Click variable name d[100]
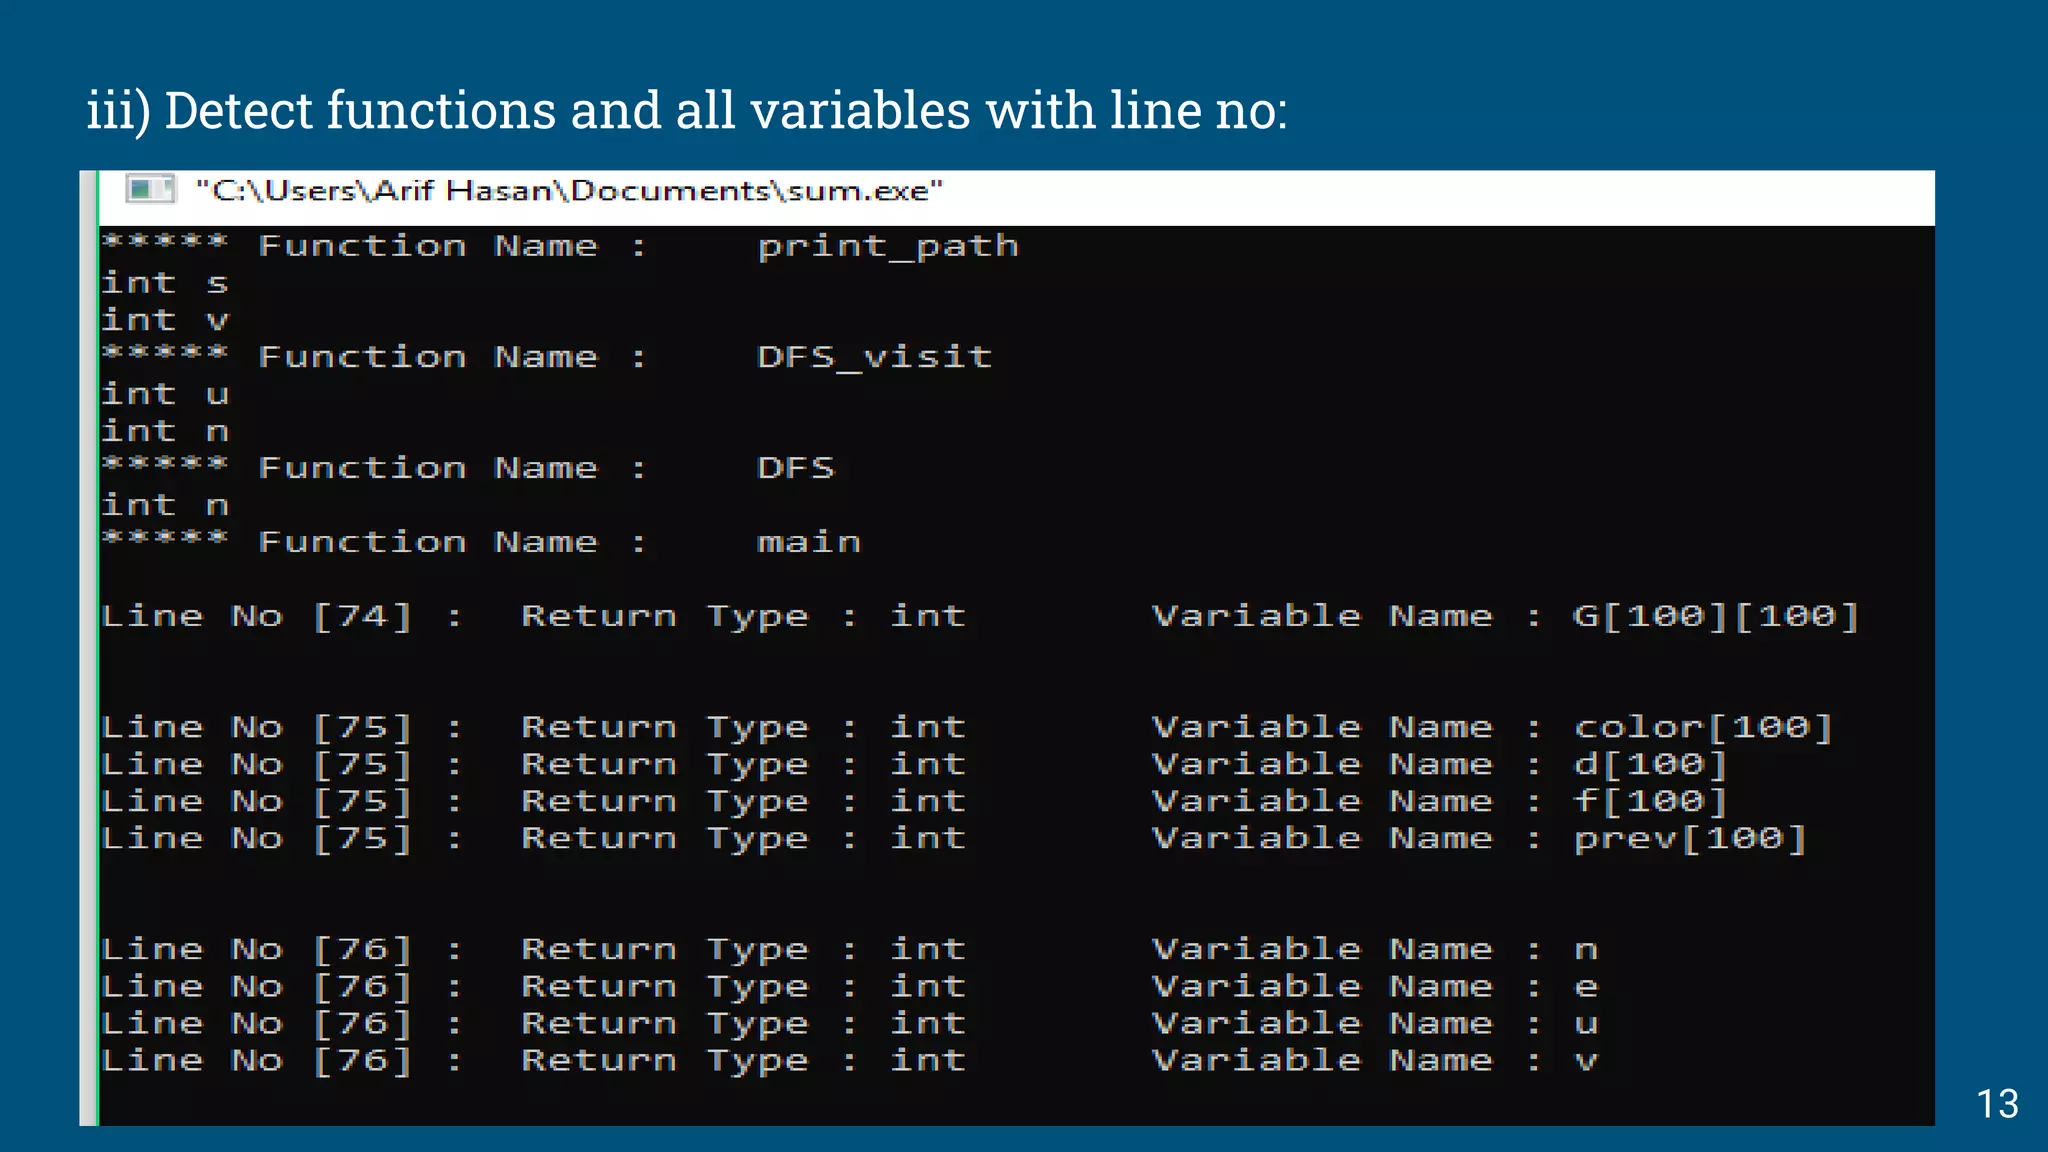The width and height of the screenshot is (2048, 1152). tap(1649, 765)
